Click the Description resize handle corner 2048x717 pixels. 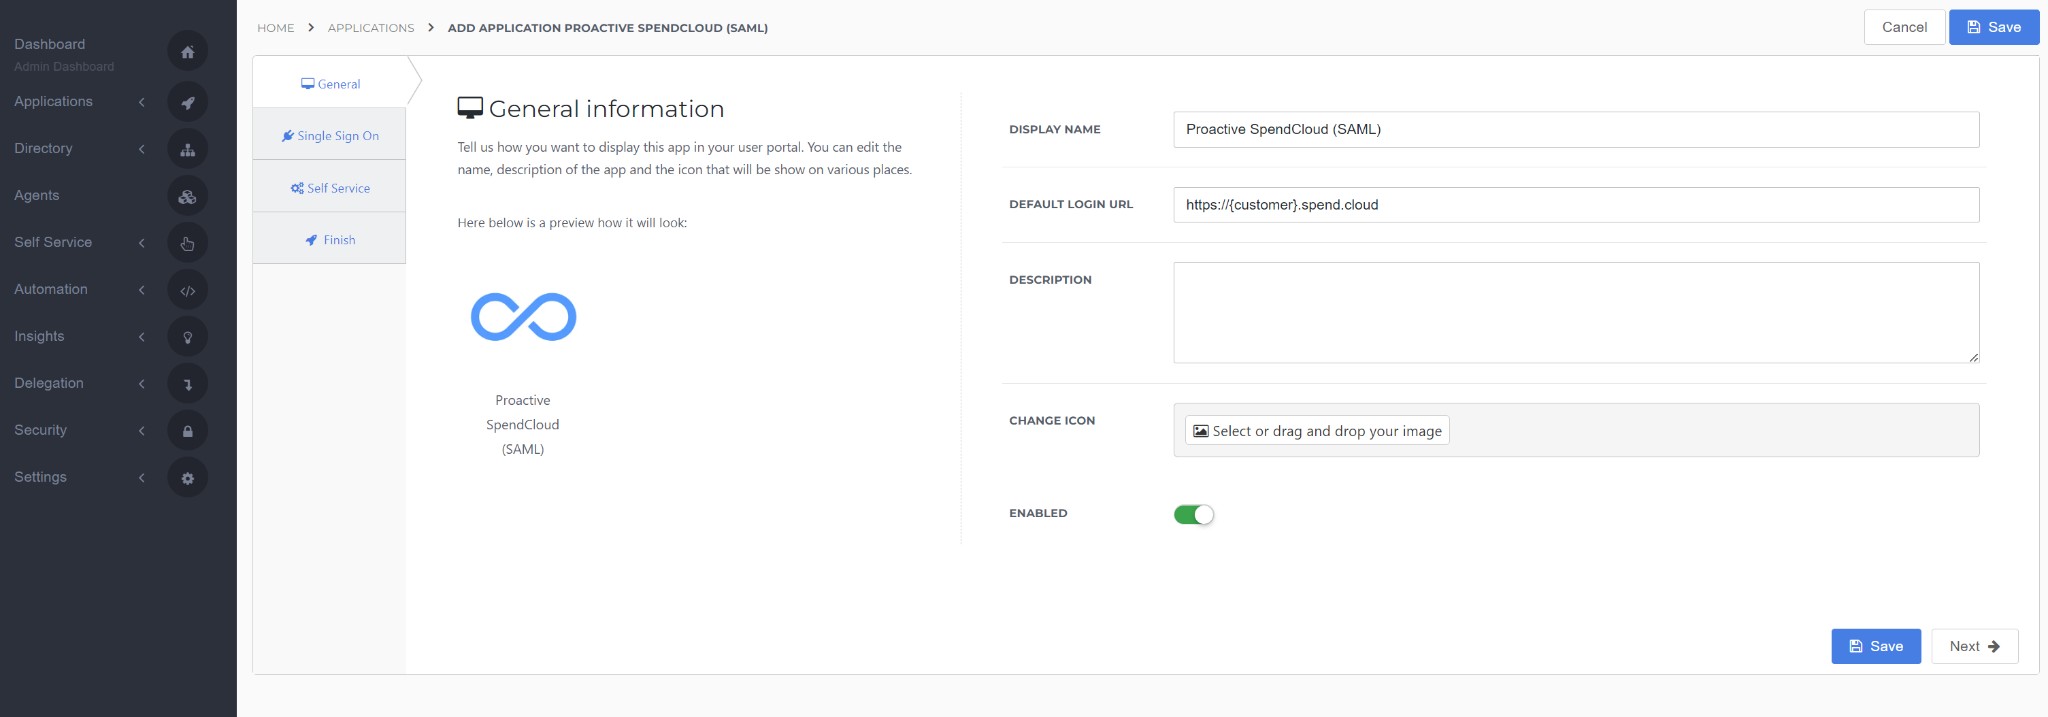(1973, 357)
